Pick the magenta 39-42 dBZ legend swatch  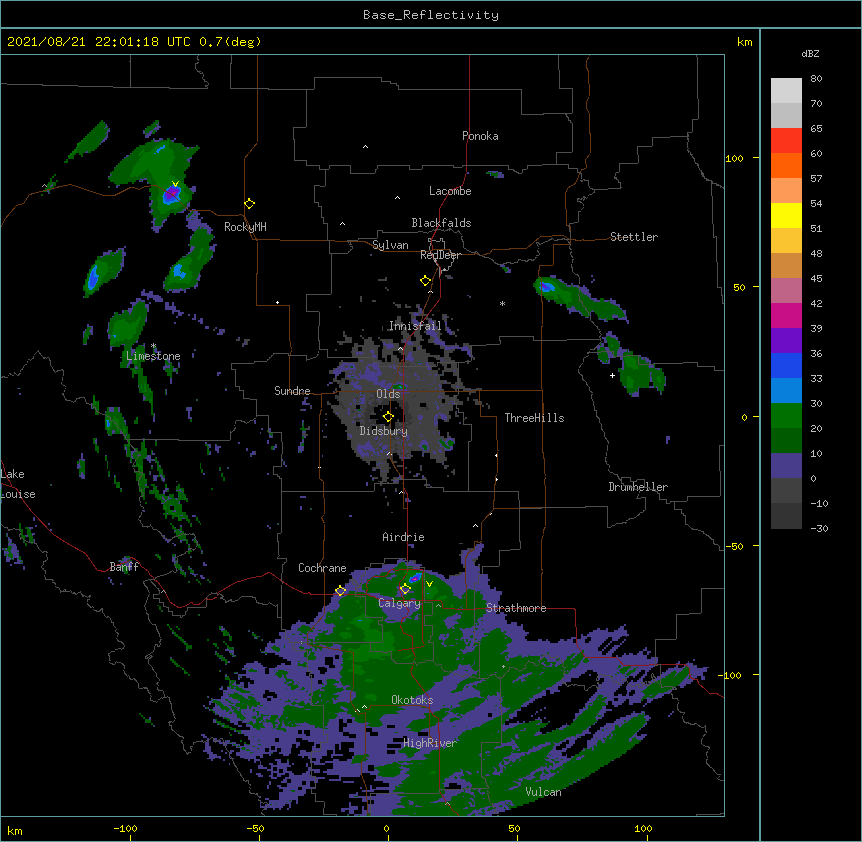point(786,315)
